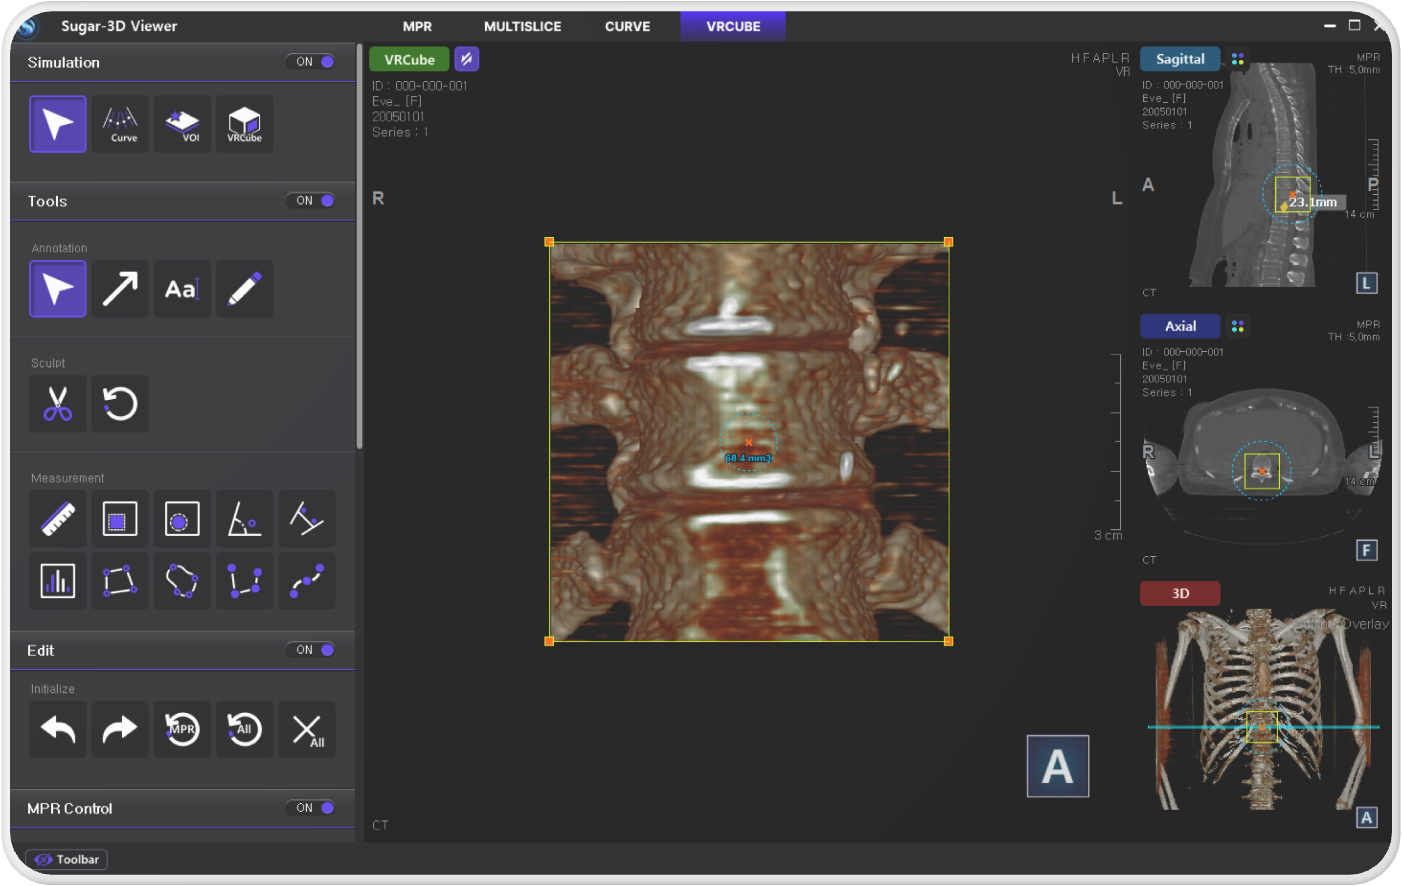Select the VRCube tool icon
Viewport: 1402px width, 886px height.
click(x=244, y=124)
